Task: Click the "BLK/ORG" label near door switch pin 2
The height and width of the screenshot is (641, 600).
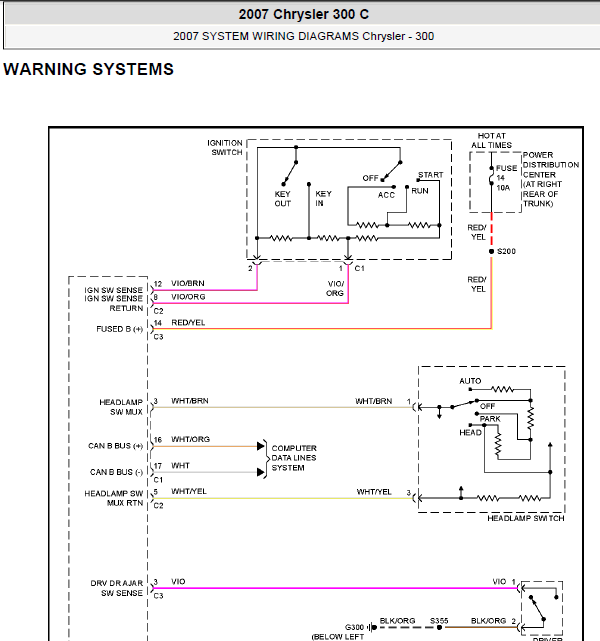Action: [488, 621]
